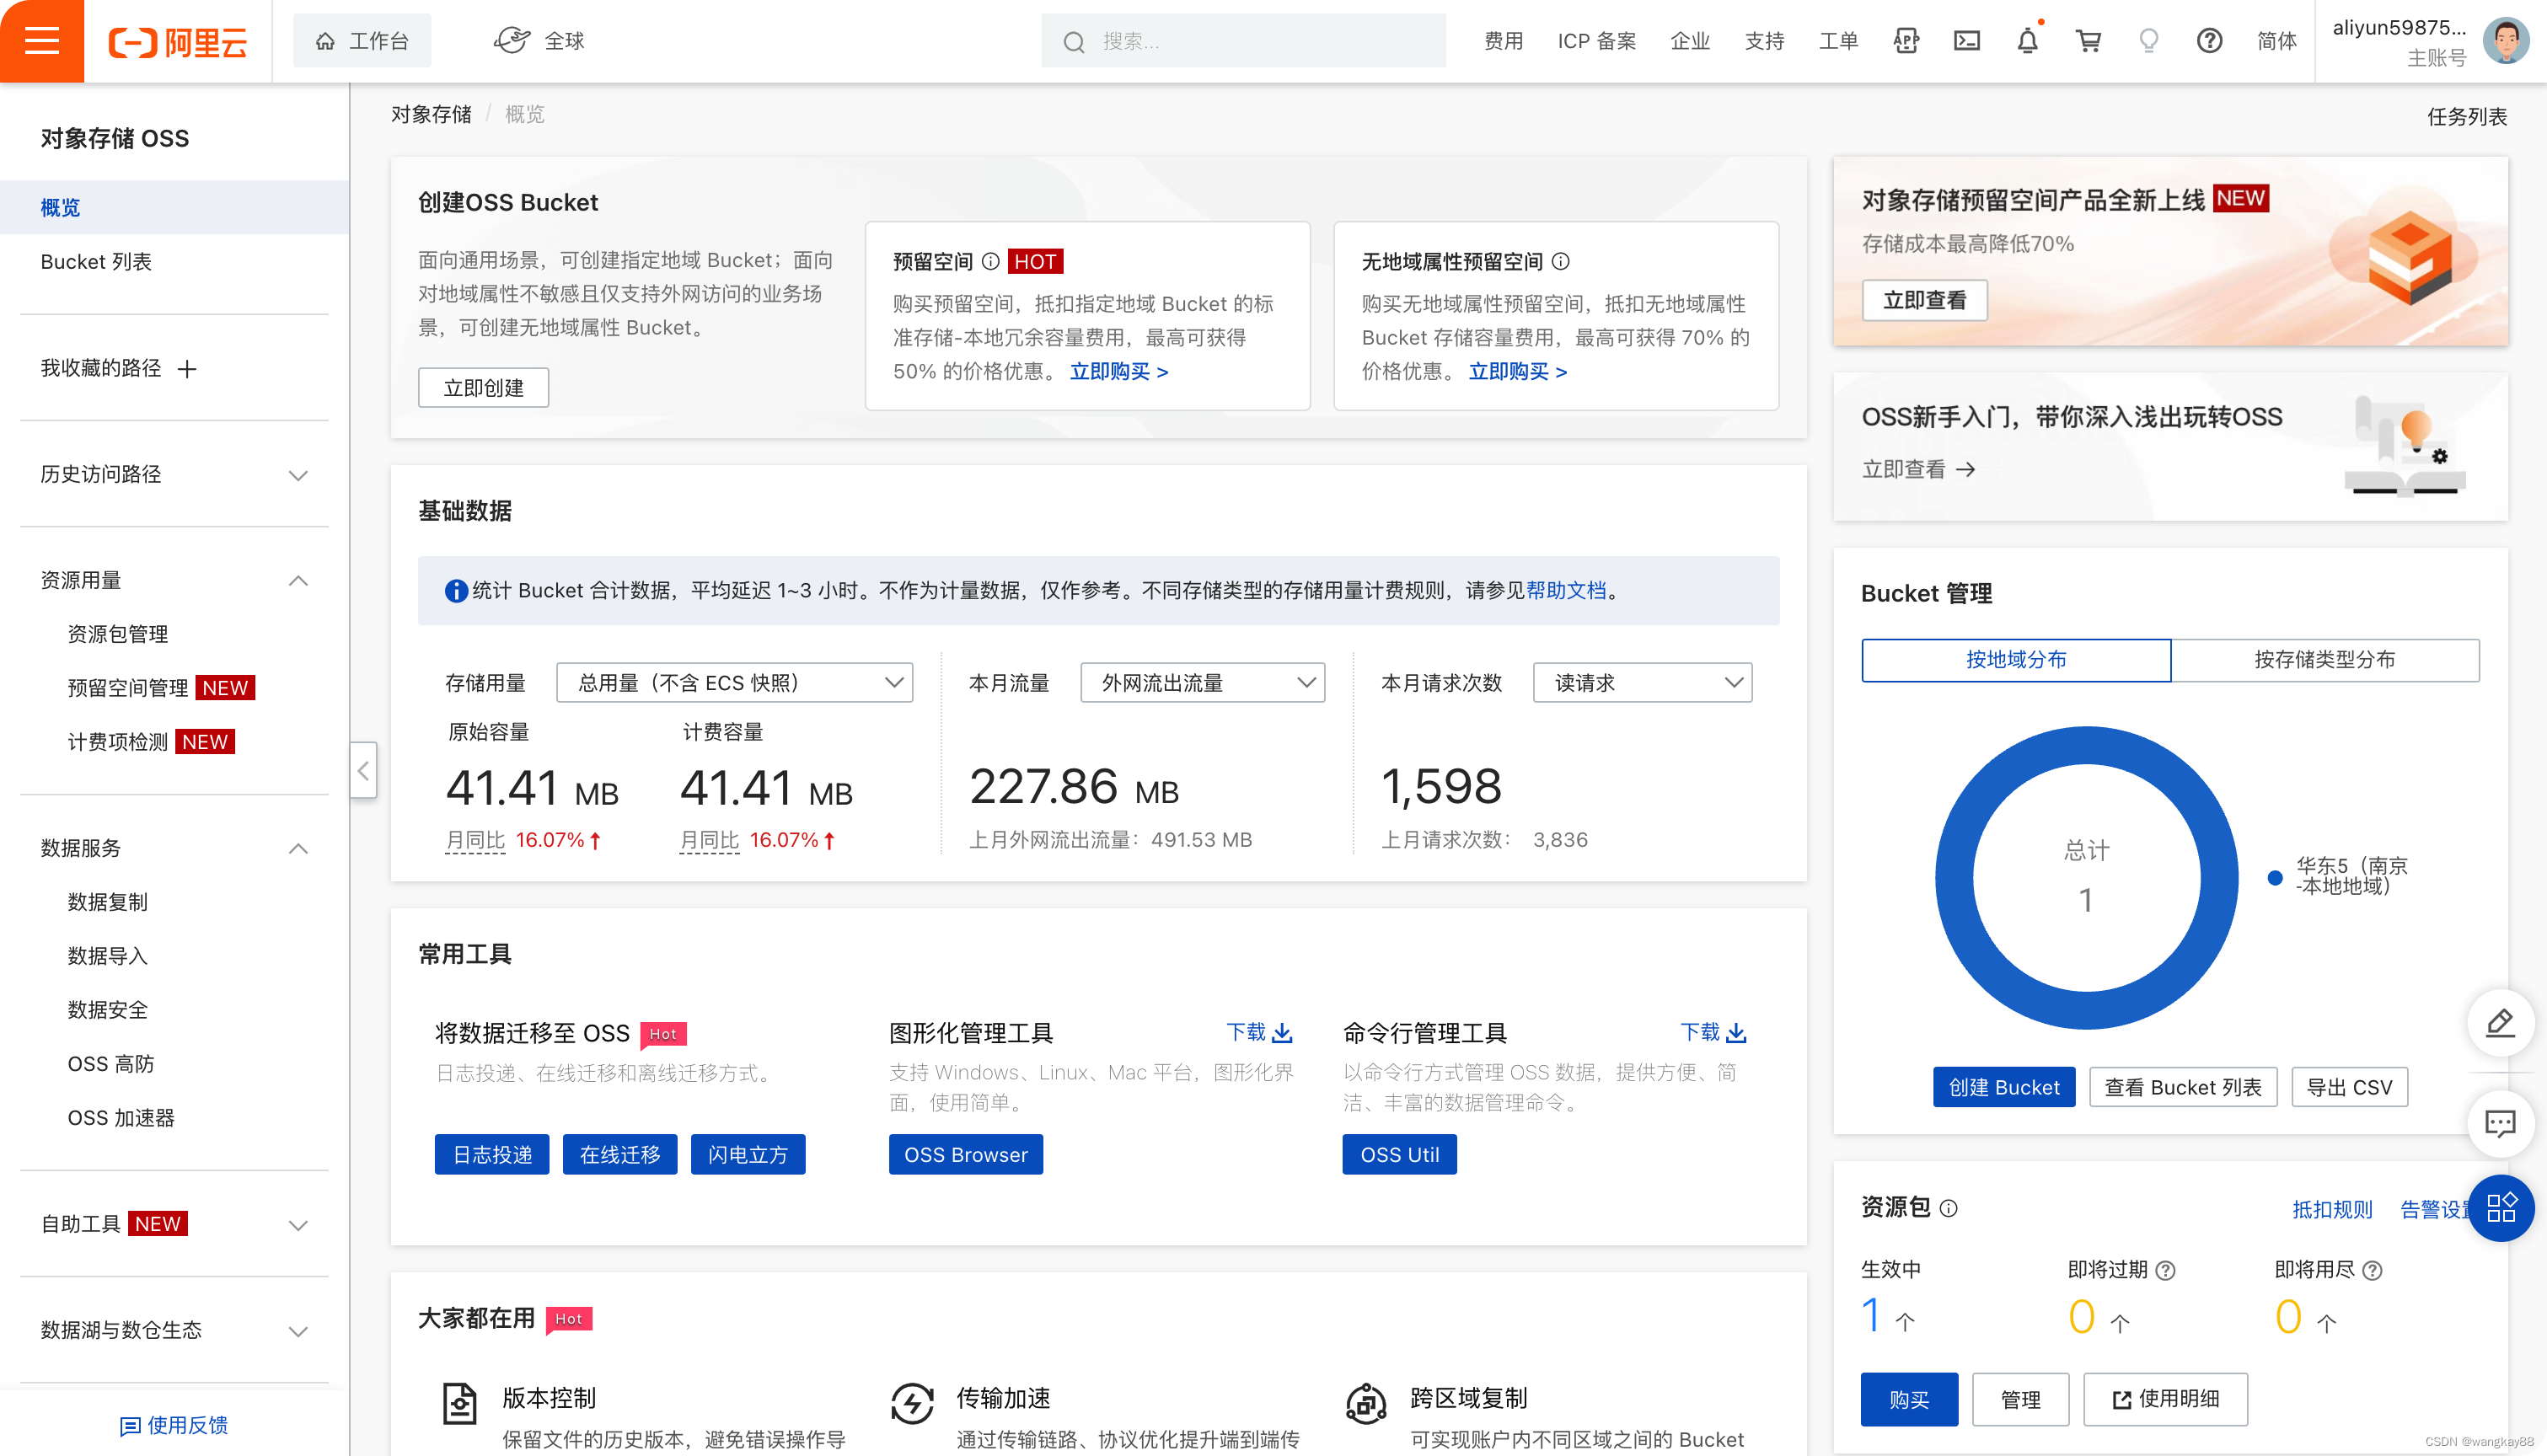Click 使用反馈 at sidebar bottom
The height and width of the screenshot is (1456, 2547).
[174, 1425]
